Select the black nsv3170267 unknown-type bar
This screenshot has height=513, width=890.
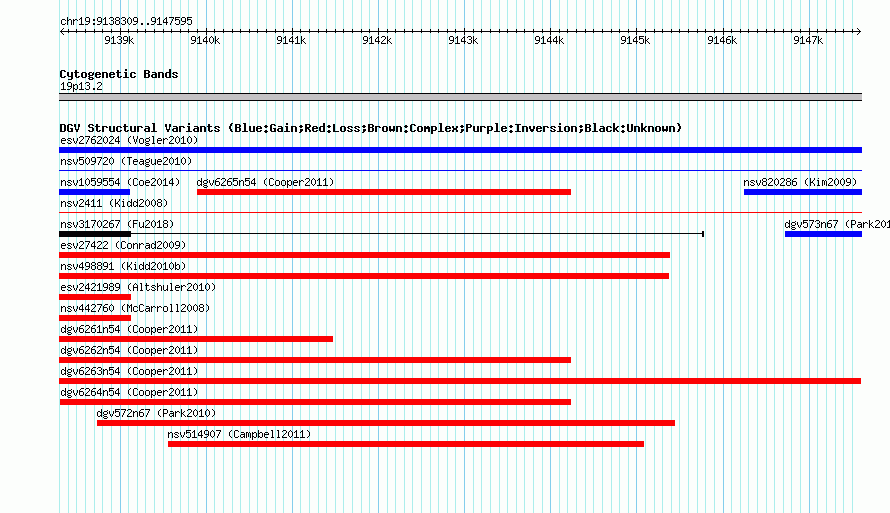pos(95,234)
